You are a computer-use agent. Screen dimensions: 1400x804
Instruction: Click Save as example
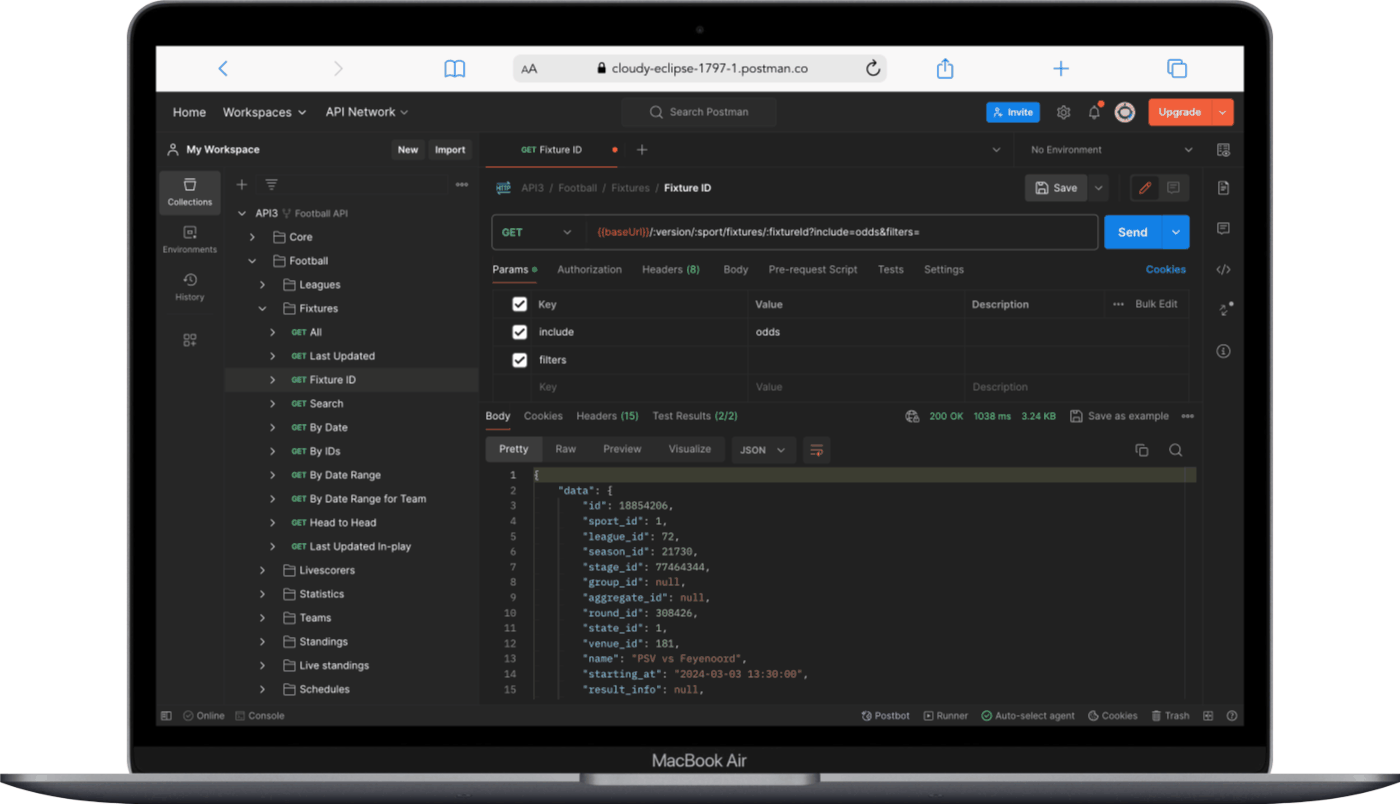(x=1119, y=416)
